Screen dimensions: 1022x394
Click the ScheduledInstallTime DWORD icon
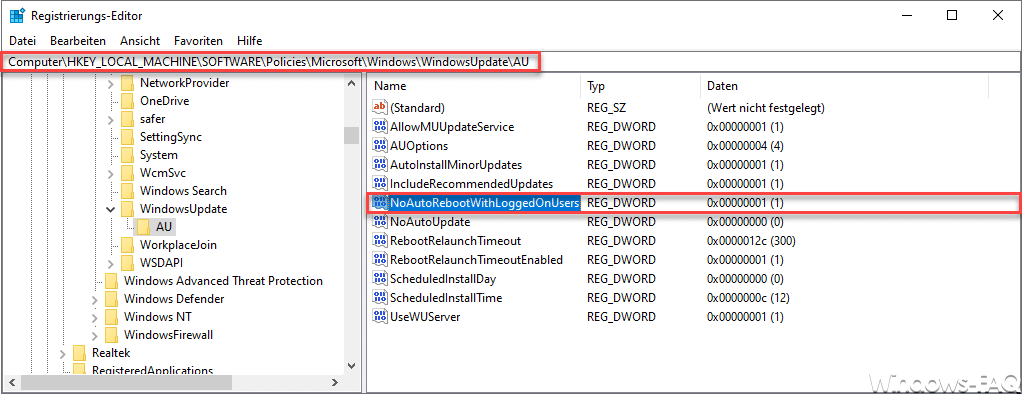379,297
